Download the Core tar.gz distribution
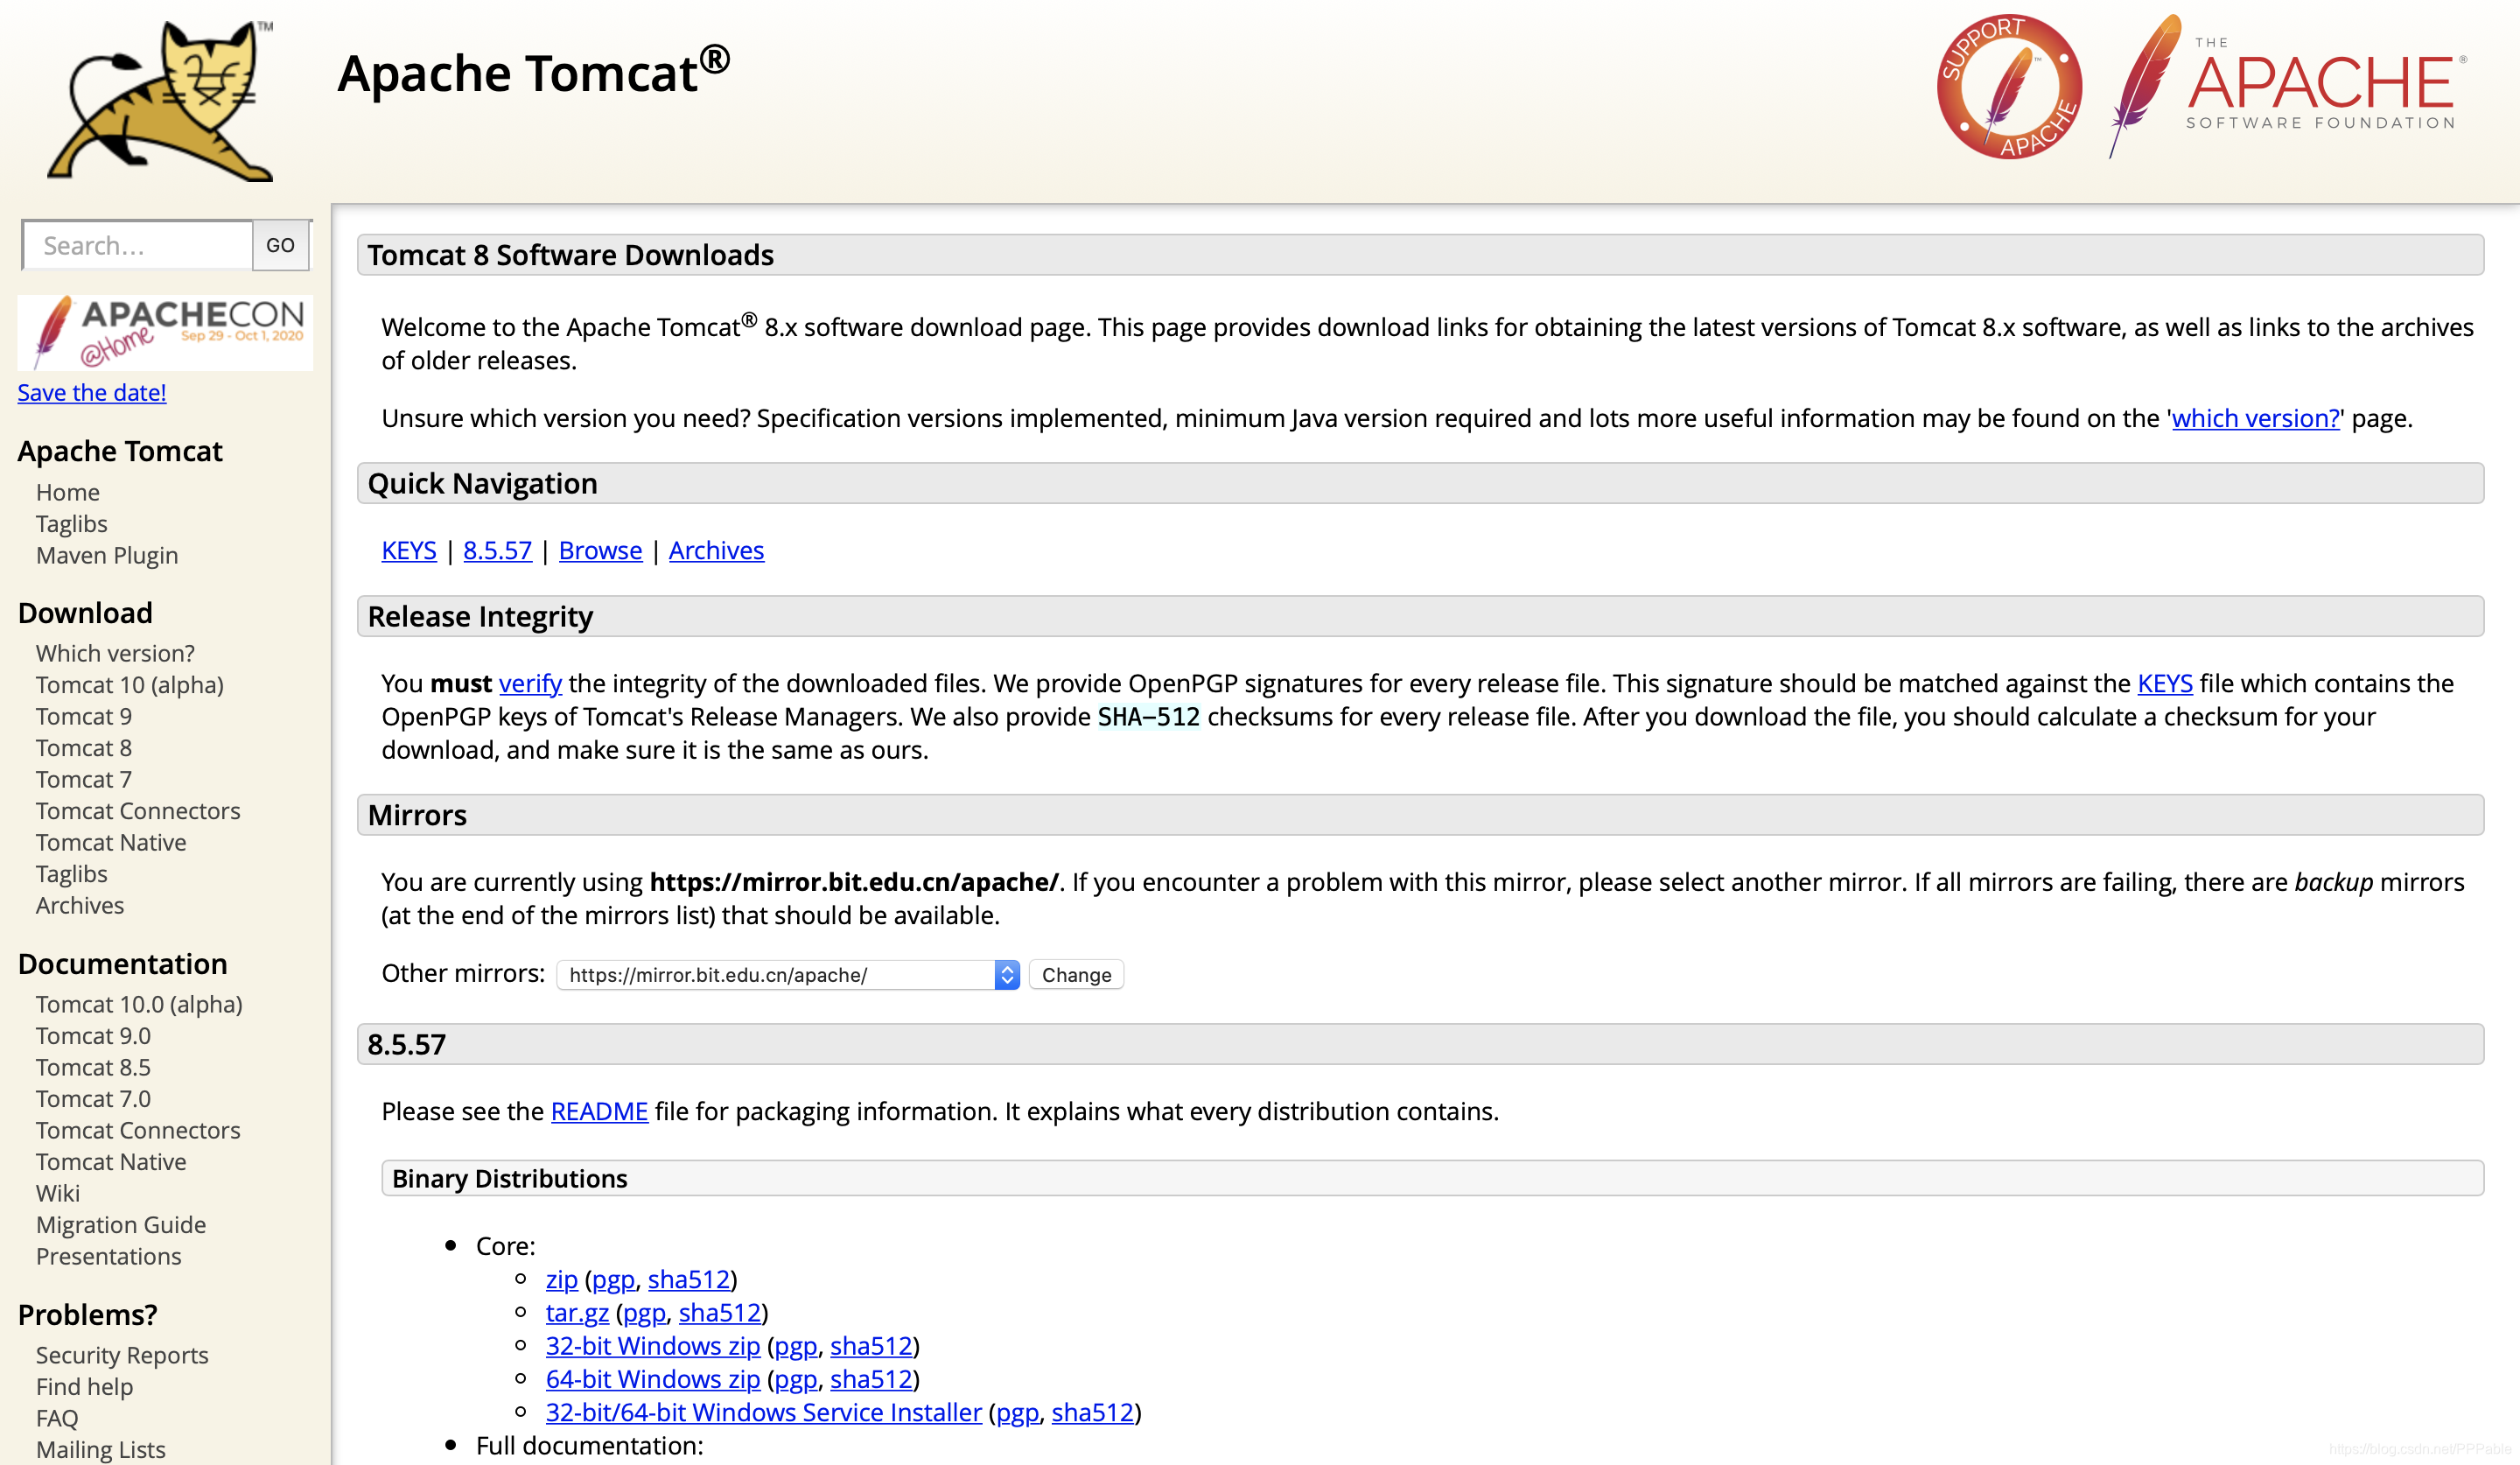 (x=577, y=1312)
